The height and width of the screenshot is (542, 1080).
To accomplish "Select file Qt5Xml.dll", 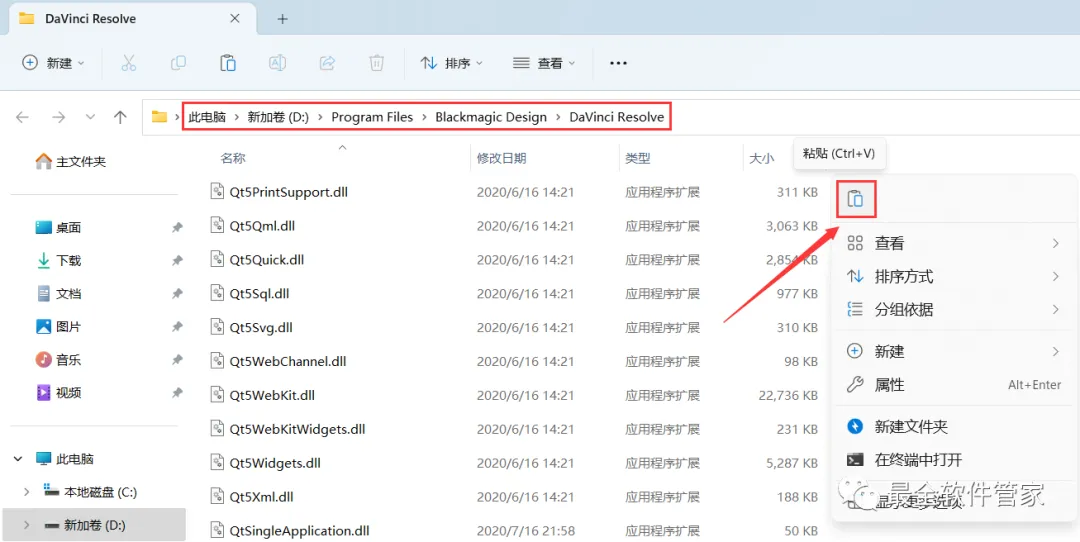I will coord(262,497).
